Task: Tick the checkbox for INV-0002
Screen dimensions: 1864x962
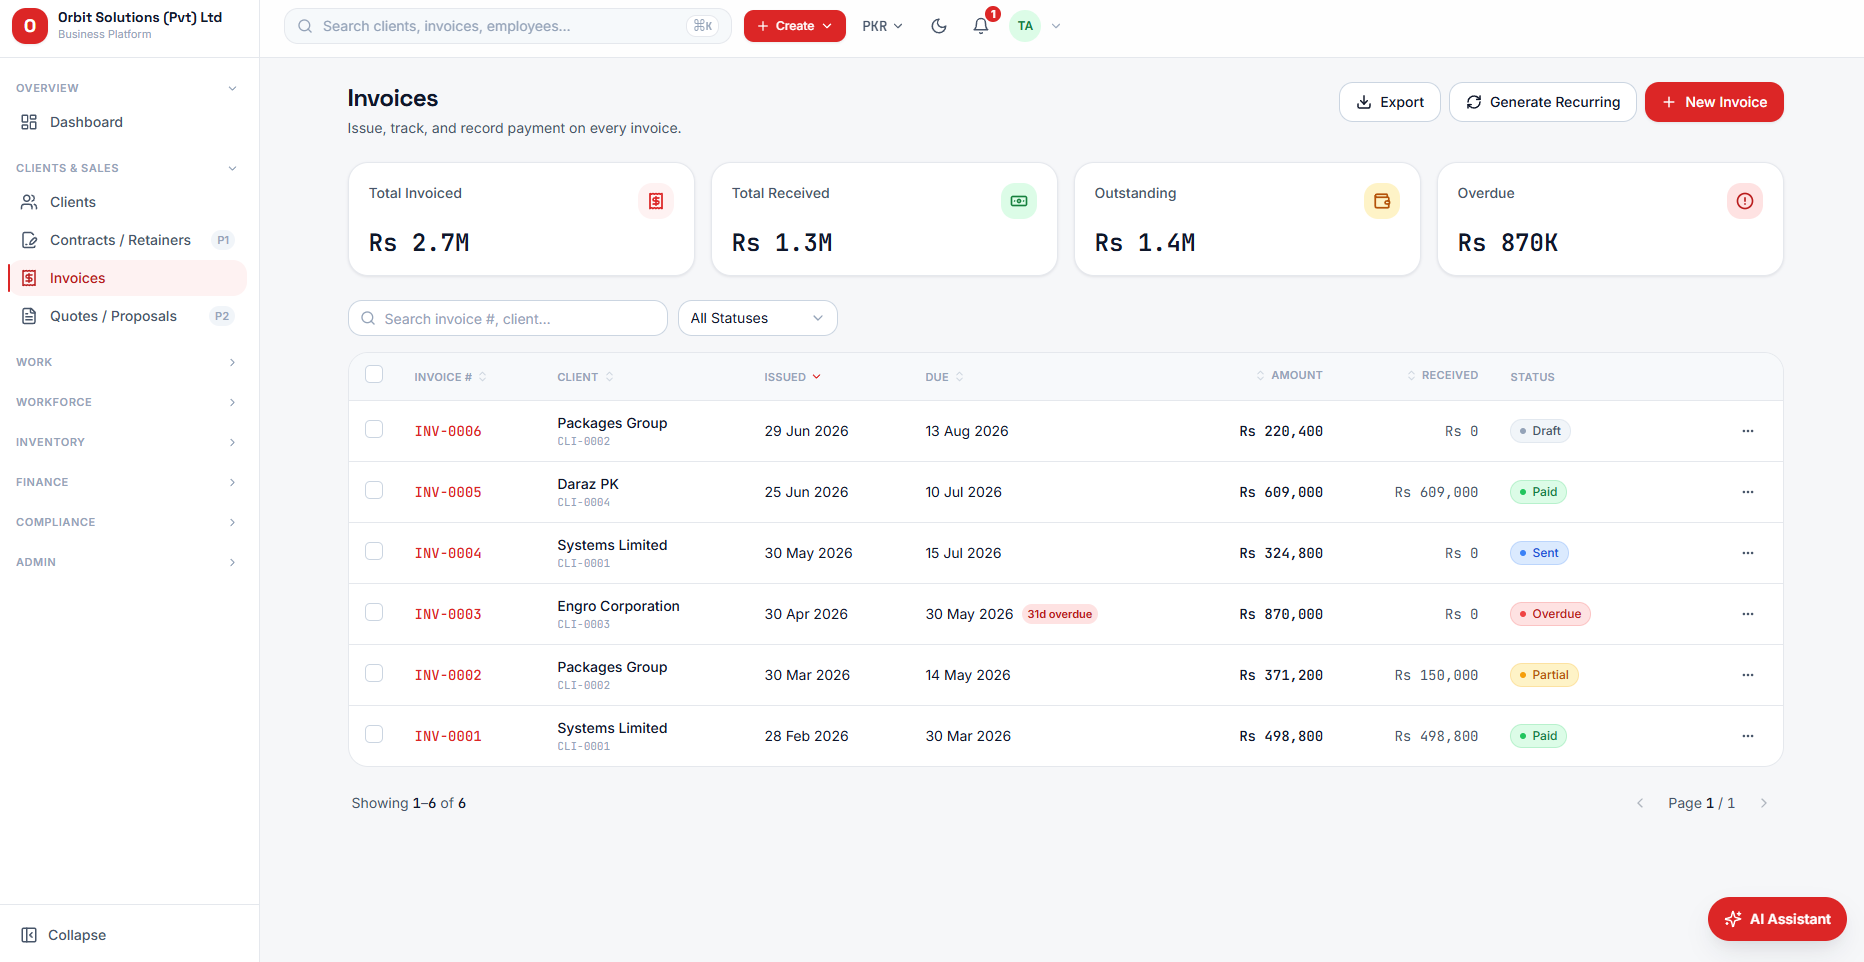Action: pyautogui.click(x=374, y=673)
